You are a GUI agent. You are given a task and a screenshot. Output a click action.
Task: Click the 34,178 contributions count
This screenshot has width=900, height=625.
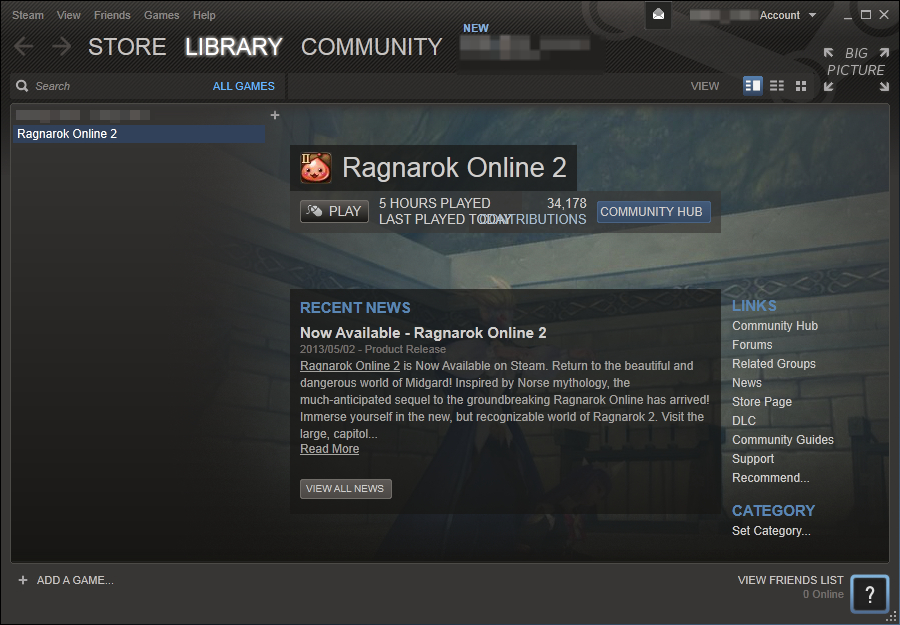point(567,203)
